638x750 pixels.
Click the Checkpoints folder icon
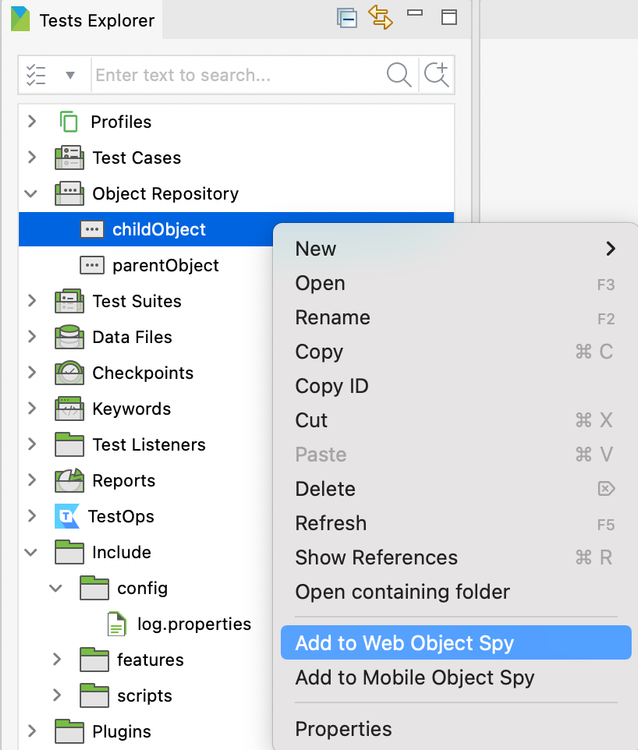69,373
